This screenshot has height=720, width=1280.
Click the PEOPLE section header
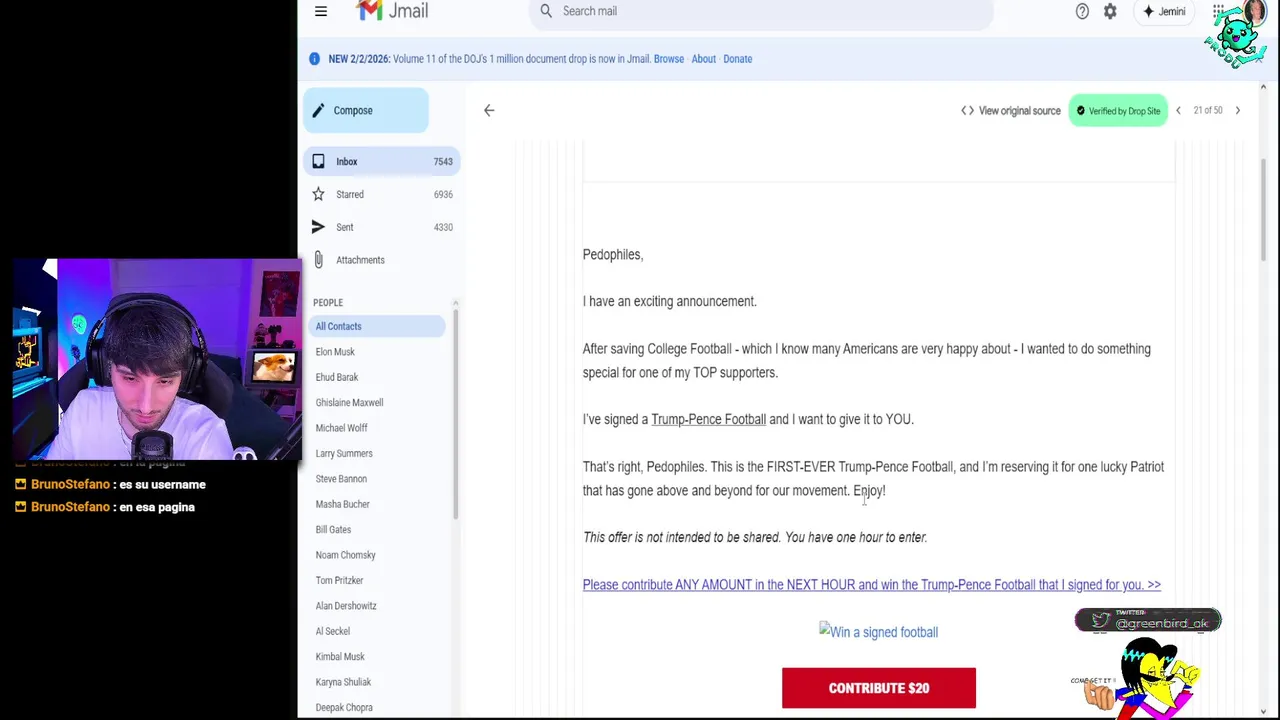[328, 303]
